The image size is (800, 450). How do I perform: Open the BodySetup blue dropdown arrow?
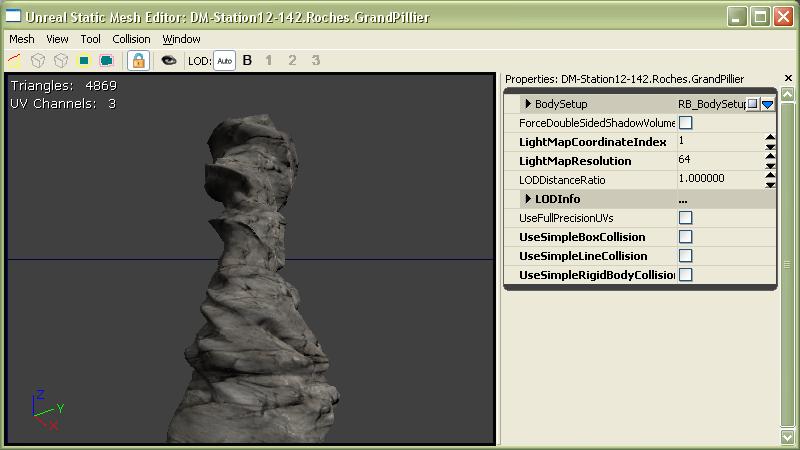768,104
